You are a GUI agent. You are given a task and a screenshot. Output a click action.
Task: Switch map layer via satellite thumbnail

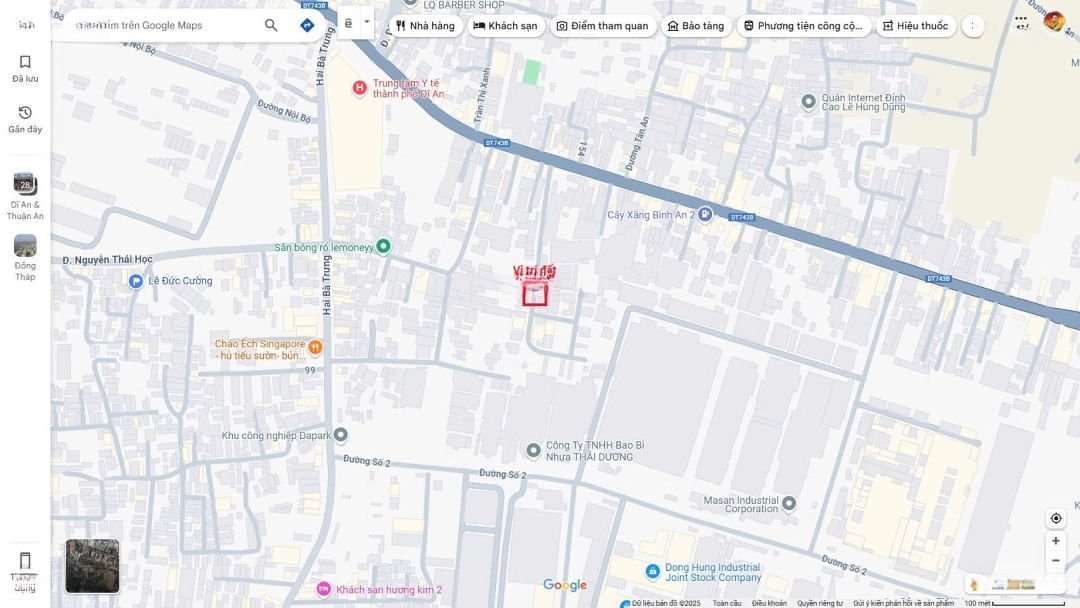(x=92, y=566)
